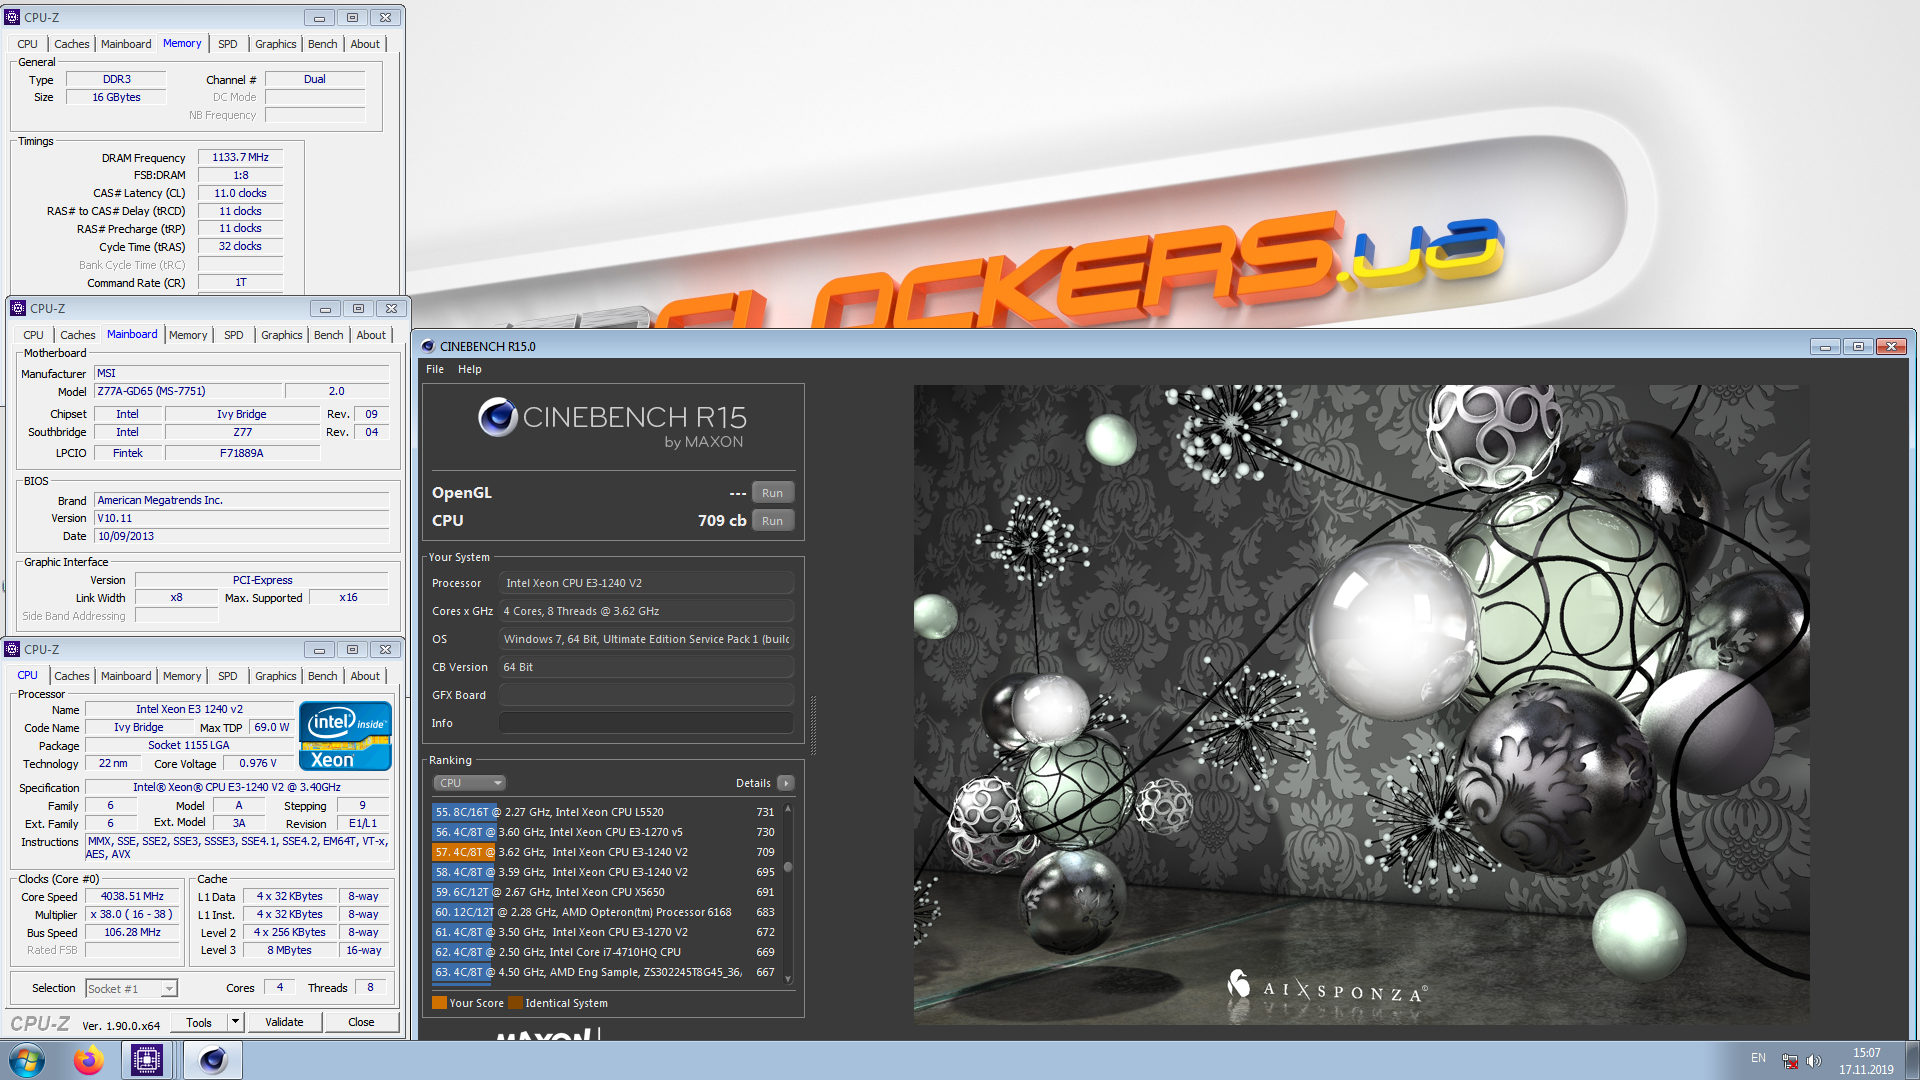Click the Cinebench R15 logo sphere
Viewport: 1920px width, 1080px height.
pyautogui.click(x=497, y=417)
